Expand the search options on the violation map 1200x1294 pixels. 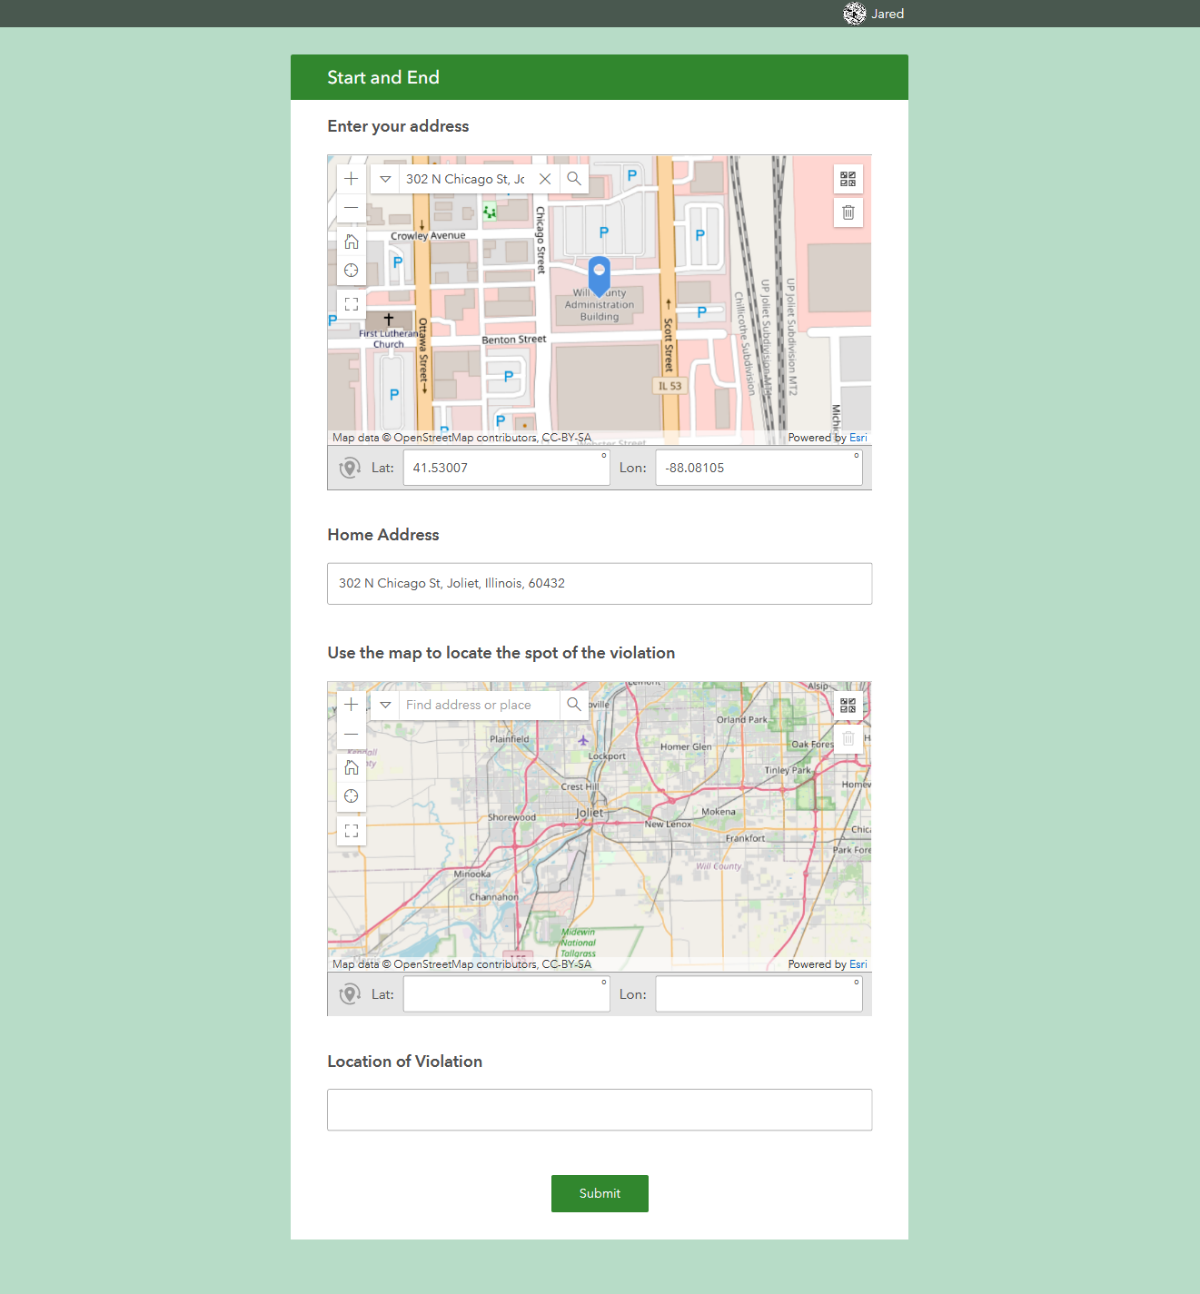point(385,704)
